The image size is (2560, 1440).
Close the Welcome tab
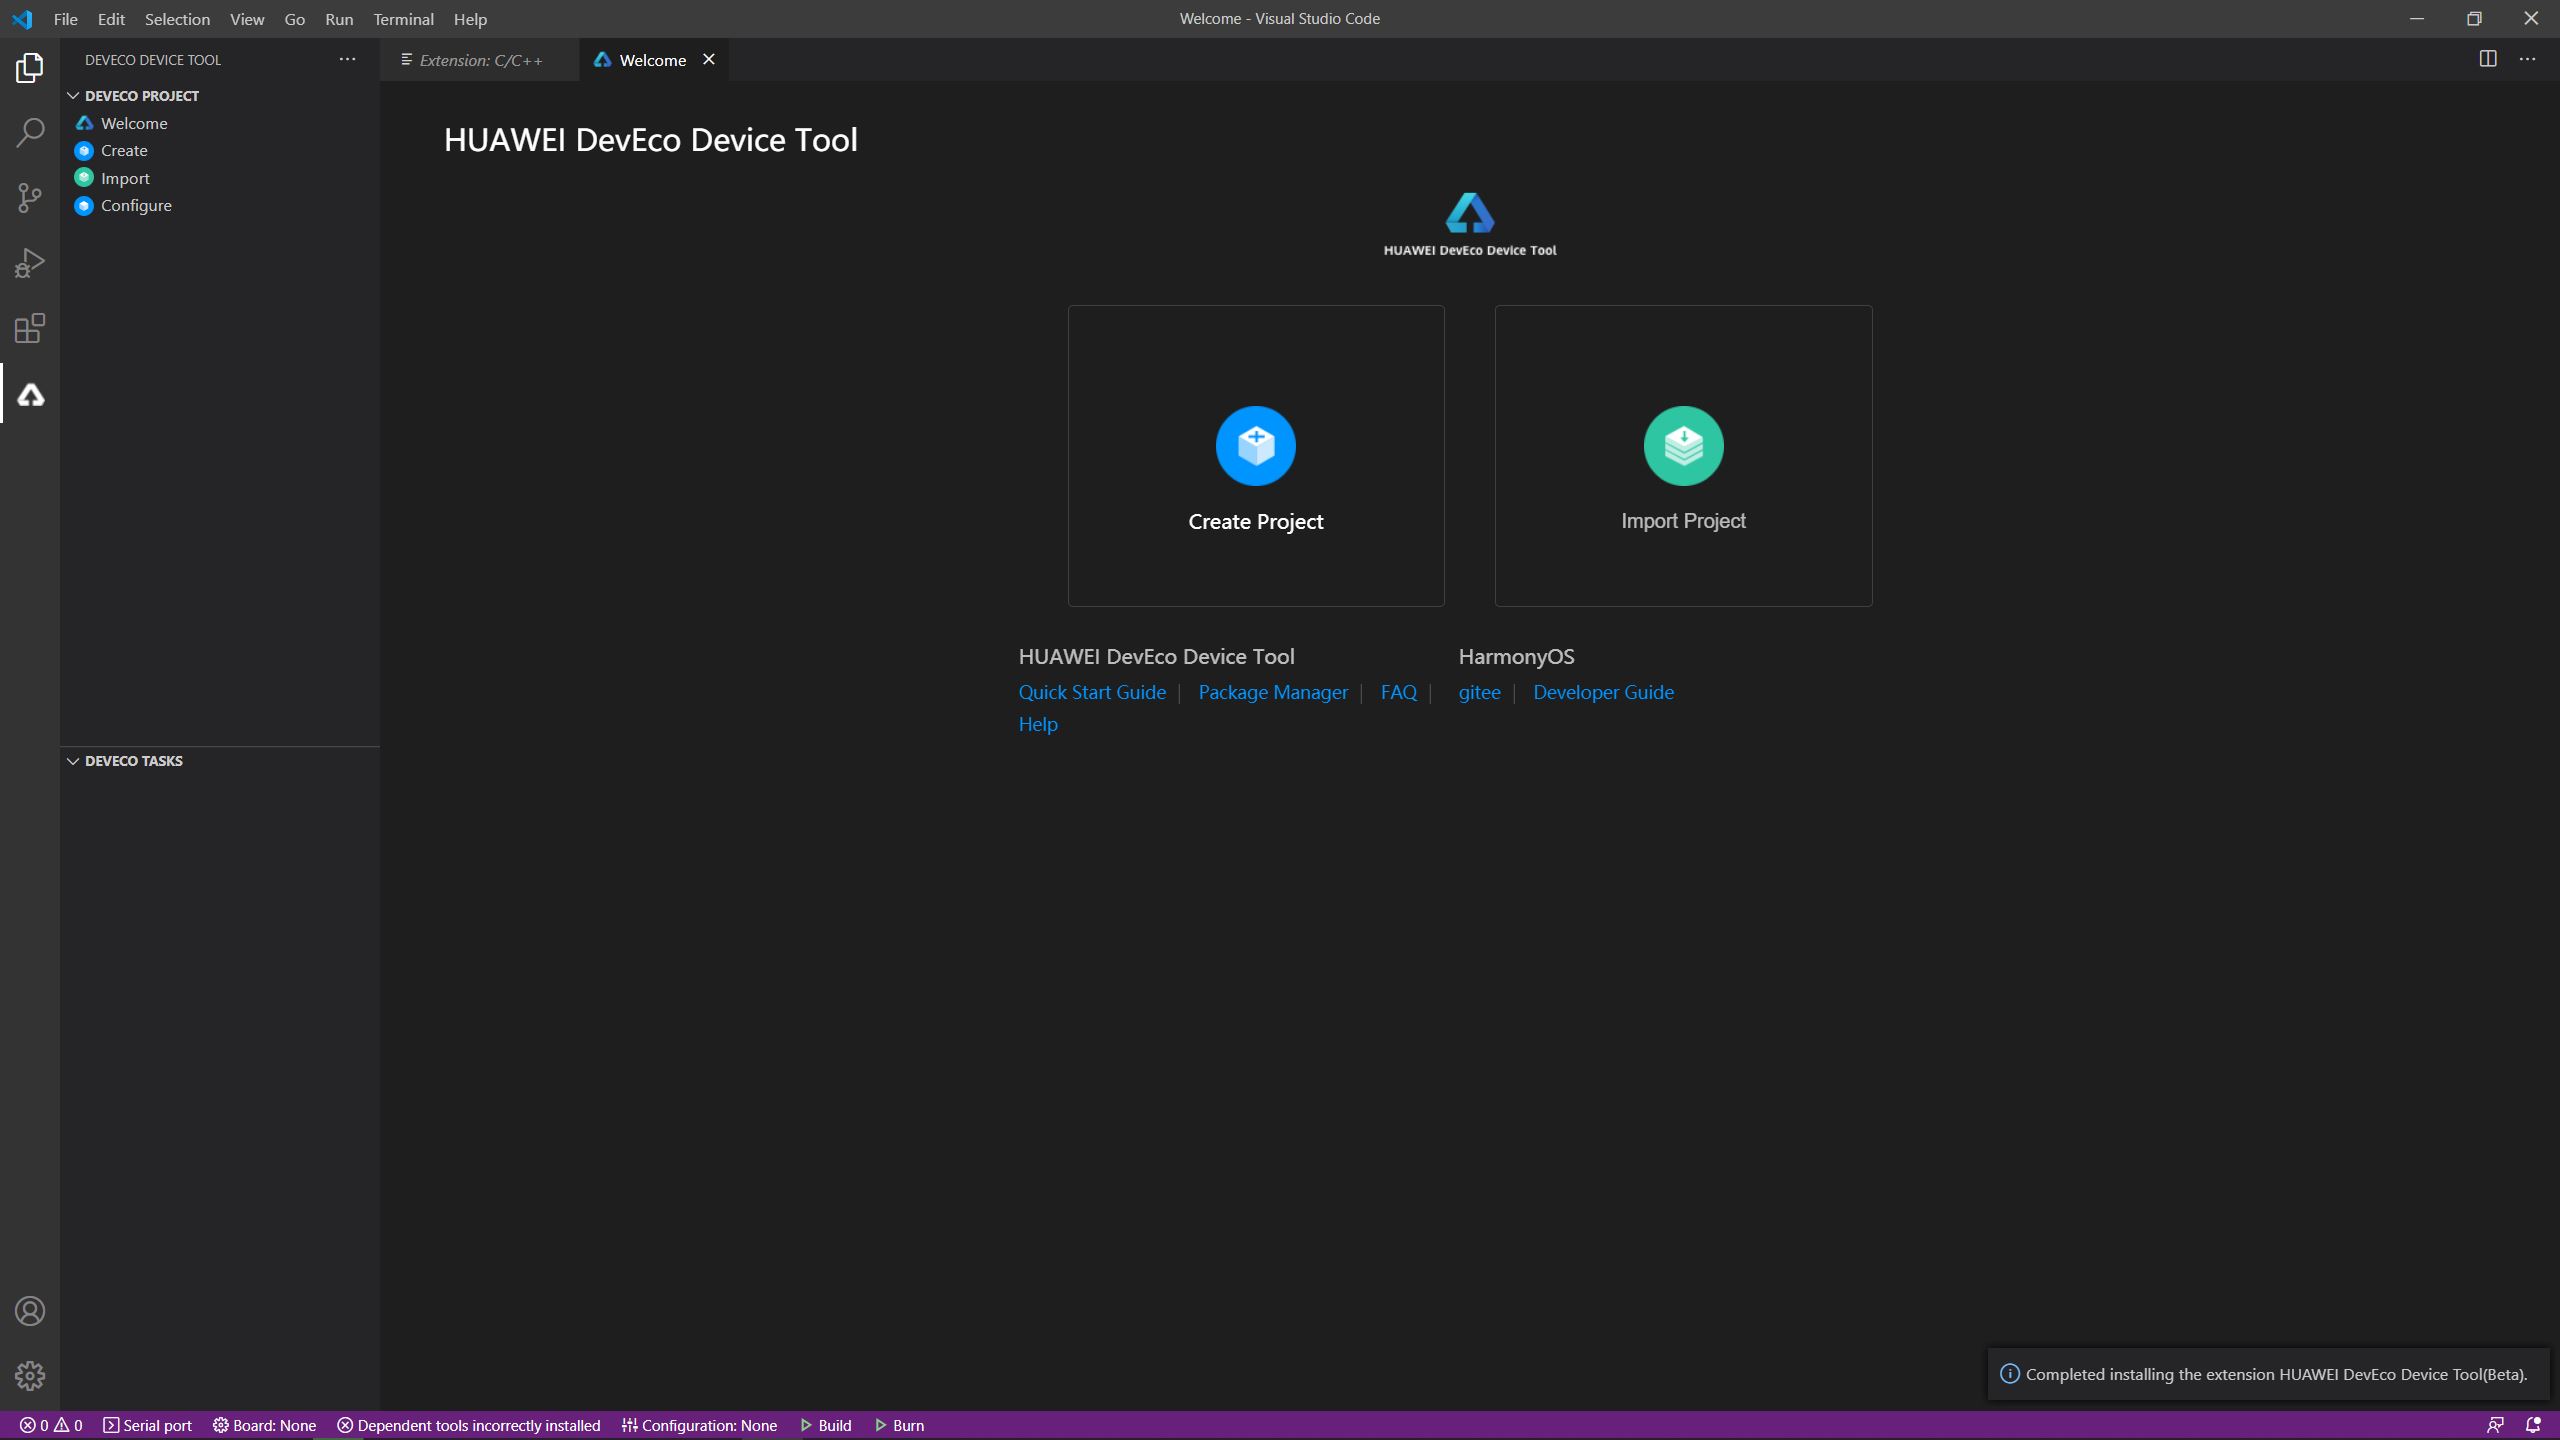[x=709, y=59]
